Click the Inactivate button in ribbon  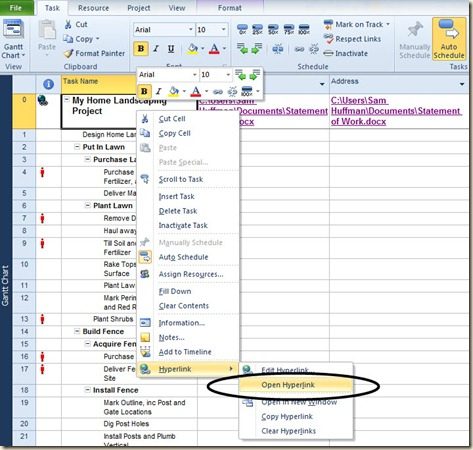coord(346,53)
